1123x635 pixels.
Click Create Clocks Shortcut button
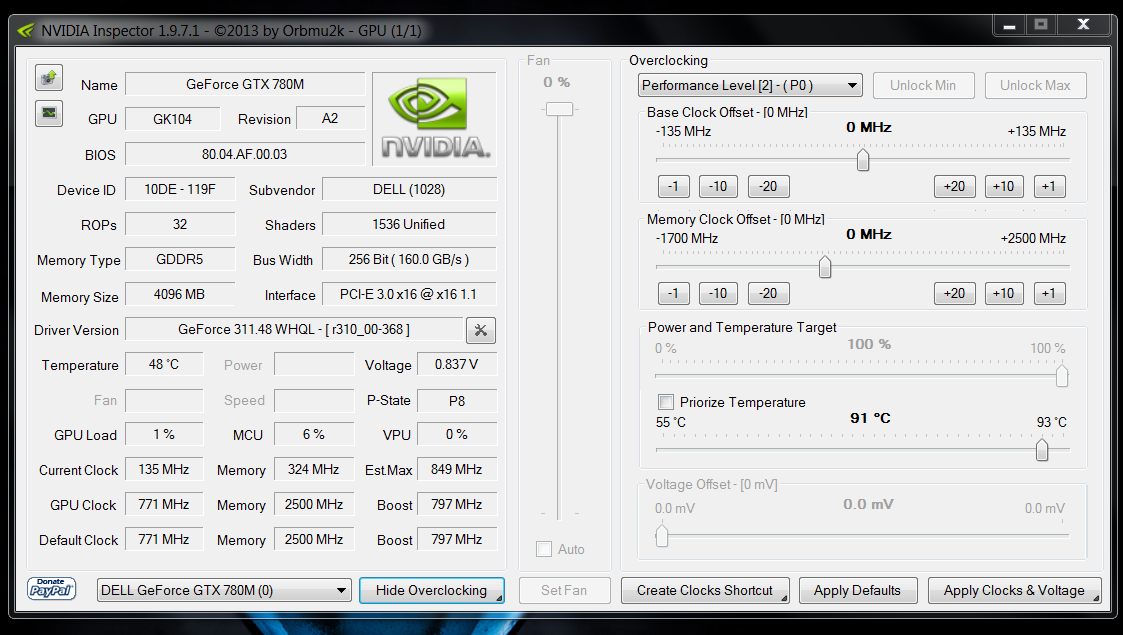click(x=705, y=591)
